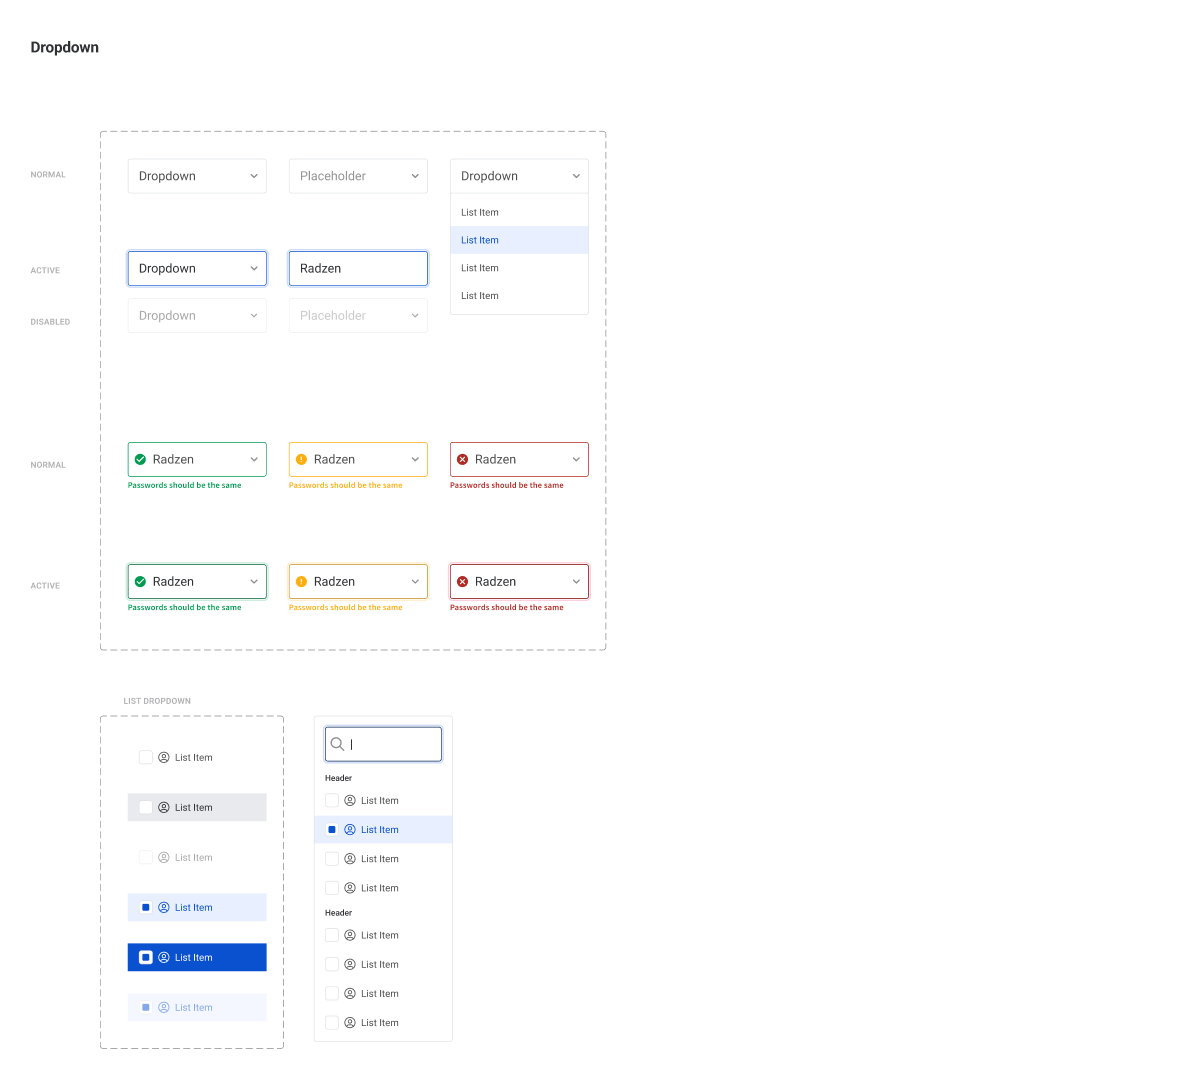The image size is (1198, 1068).
Task: Click the green check icon in ACTIVE-row Radzen dropdown
Action: coord(141,581)
